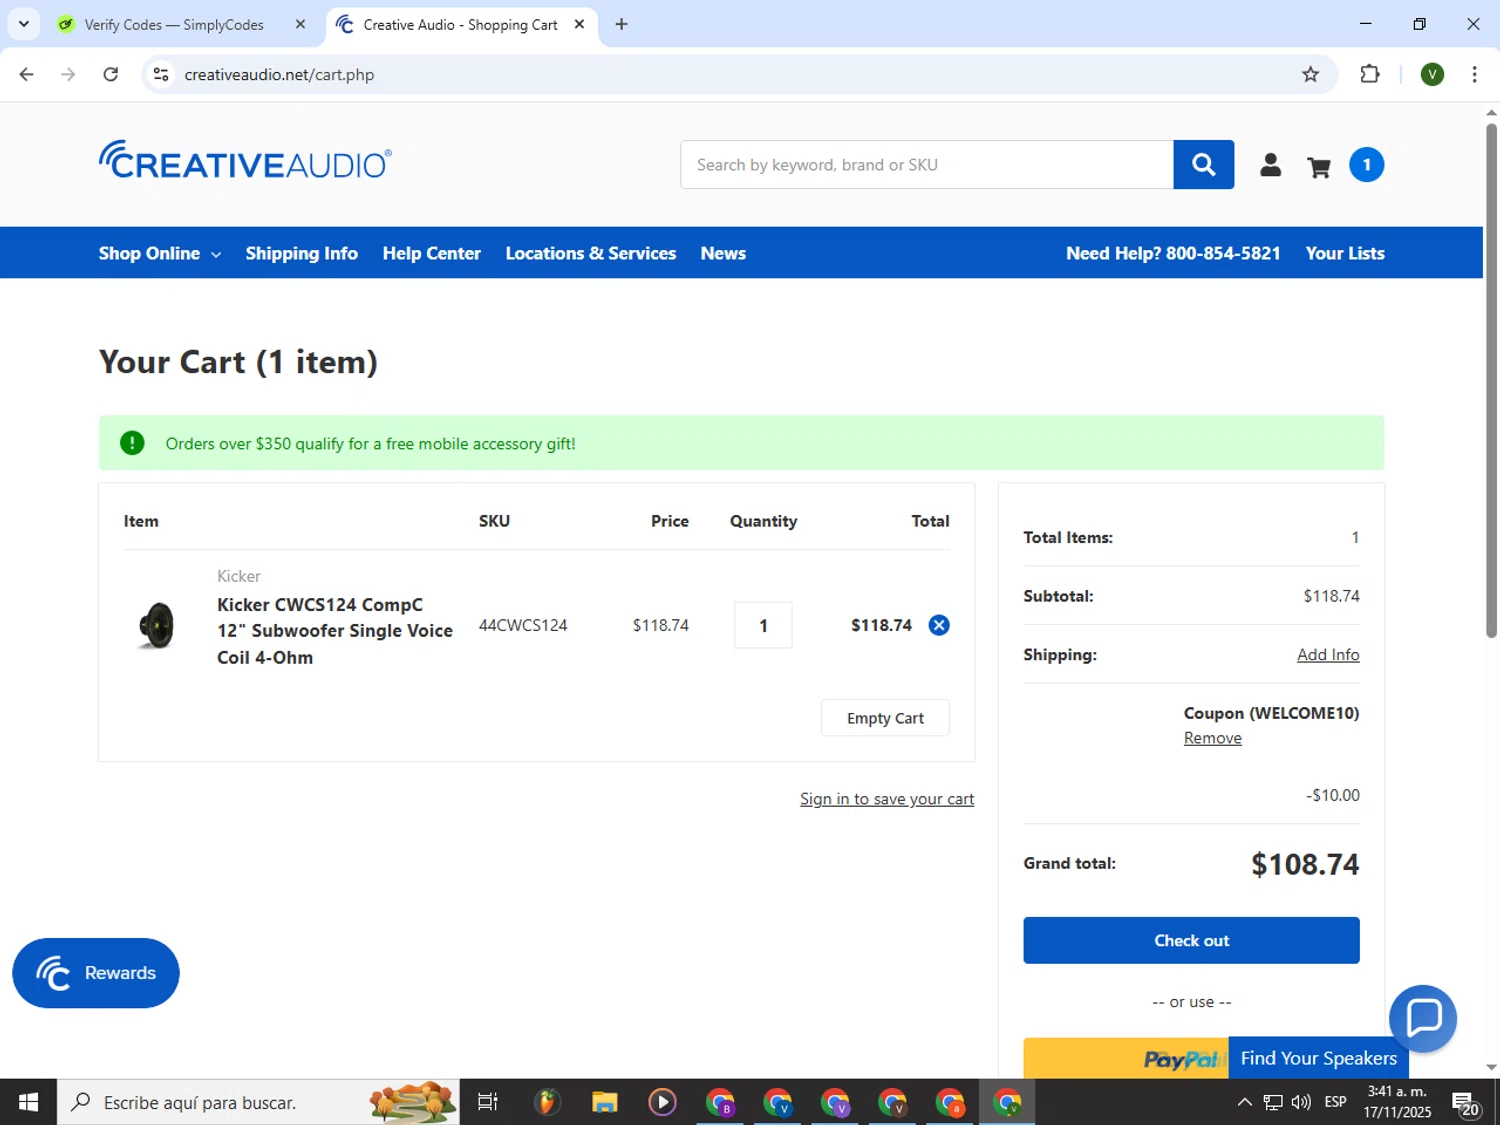Focus the keyword search field
This screenshot has width=1500, height=1125.
(927, 165)
